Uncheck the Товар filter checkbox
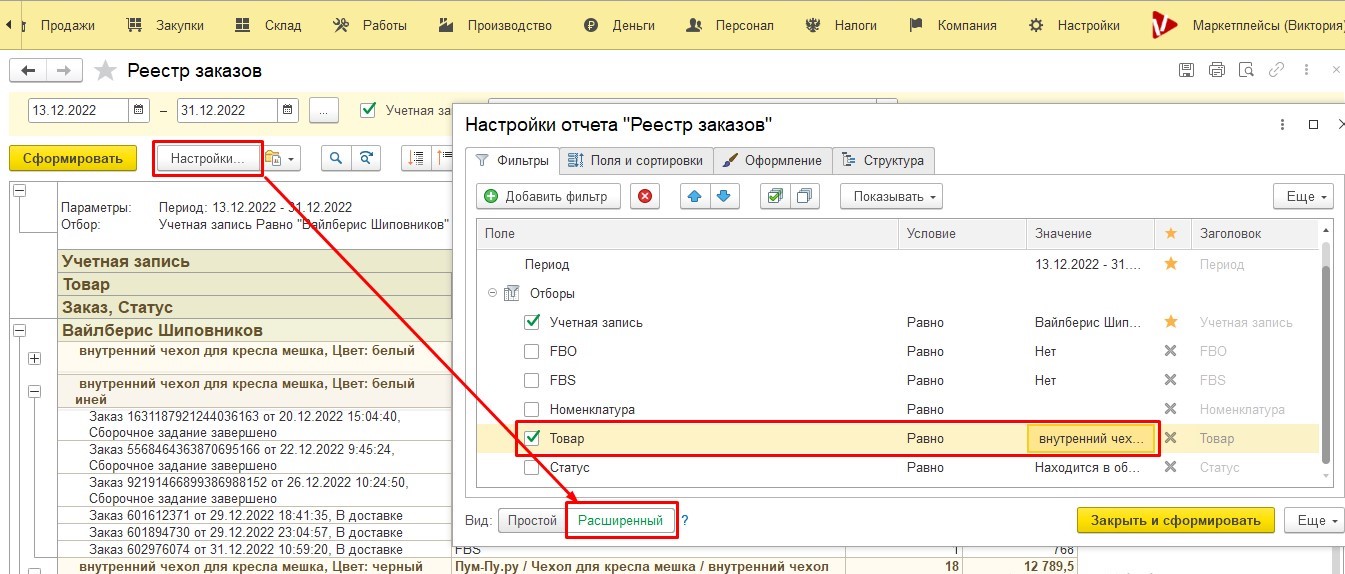The width and height of the screenshot is (1345, 574). point(533,438)
